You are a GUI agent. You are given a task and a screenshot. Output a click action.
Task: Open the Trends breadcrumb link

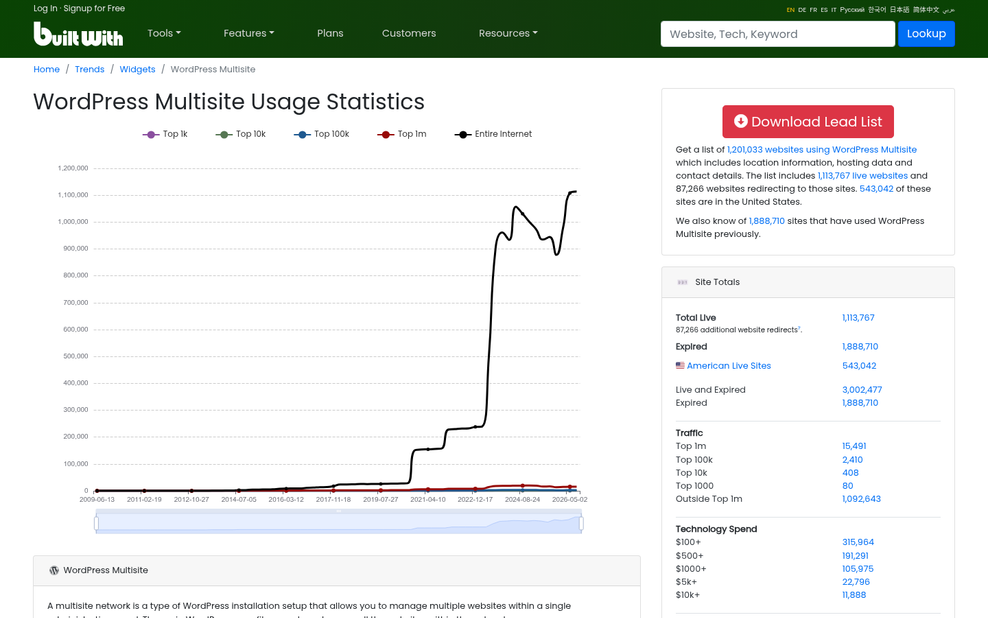[89, 69]
